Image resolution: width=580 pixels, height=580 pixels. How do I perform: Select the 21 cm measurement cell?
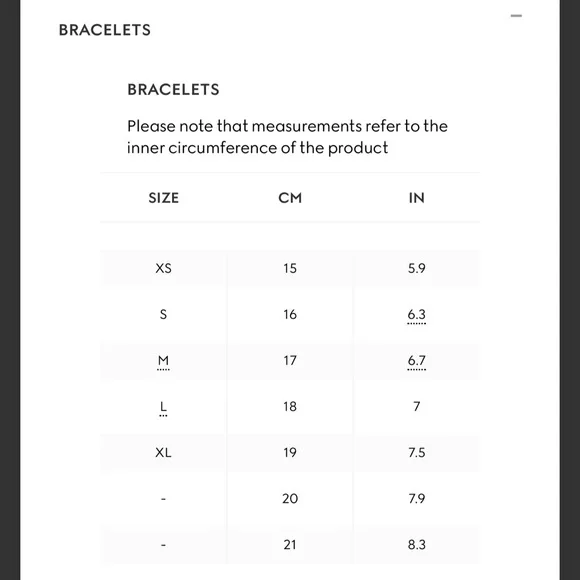[x=290, y=545]
